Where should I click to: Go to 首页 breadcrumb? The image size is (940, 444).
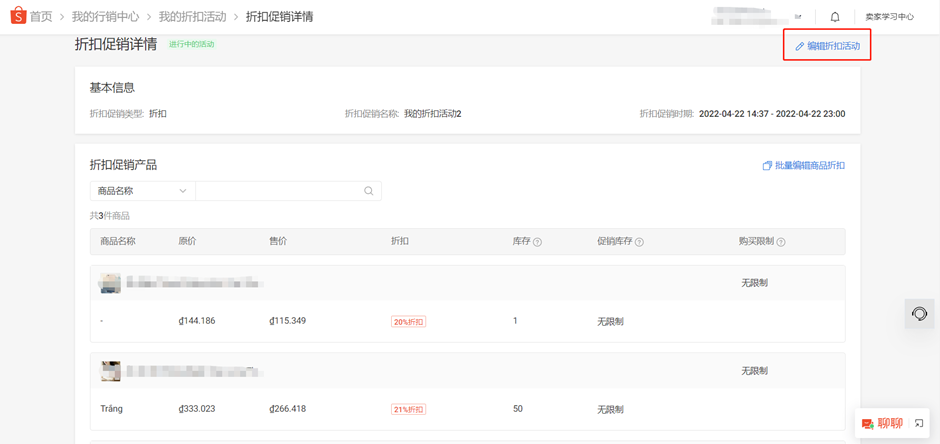coord(41,17)
